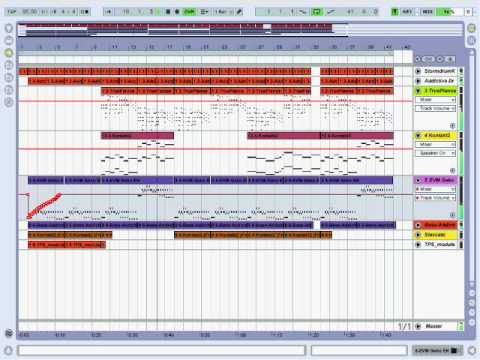The height and width of the screenshot is (360, 480).
Task: Open the 1 Bar quantization menu
Action: click(222, 12)
